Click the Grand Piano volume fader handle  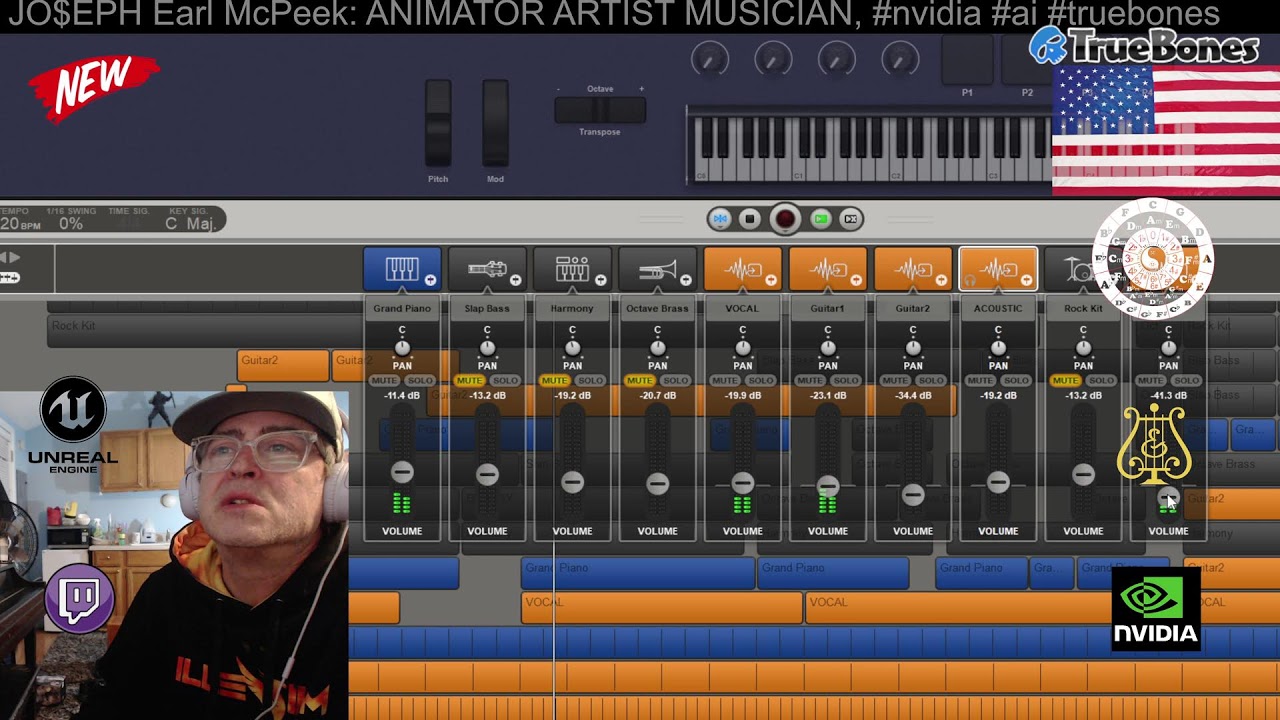[402, 471]
